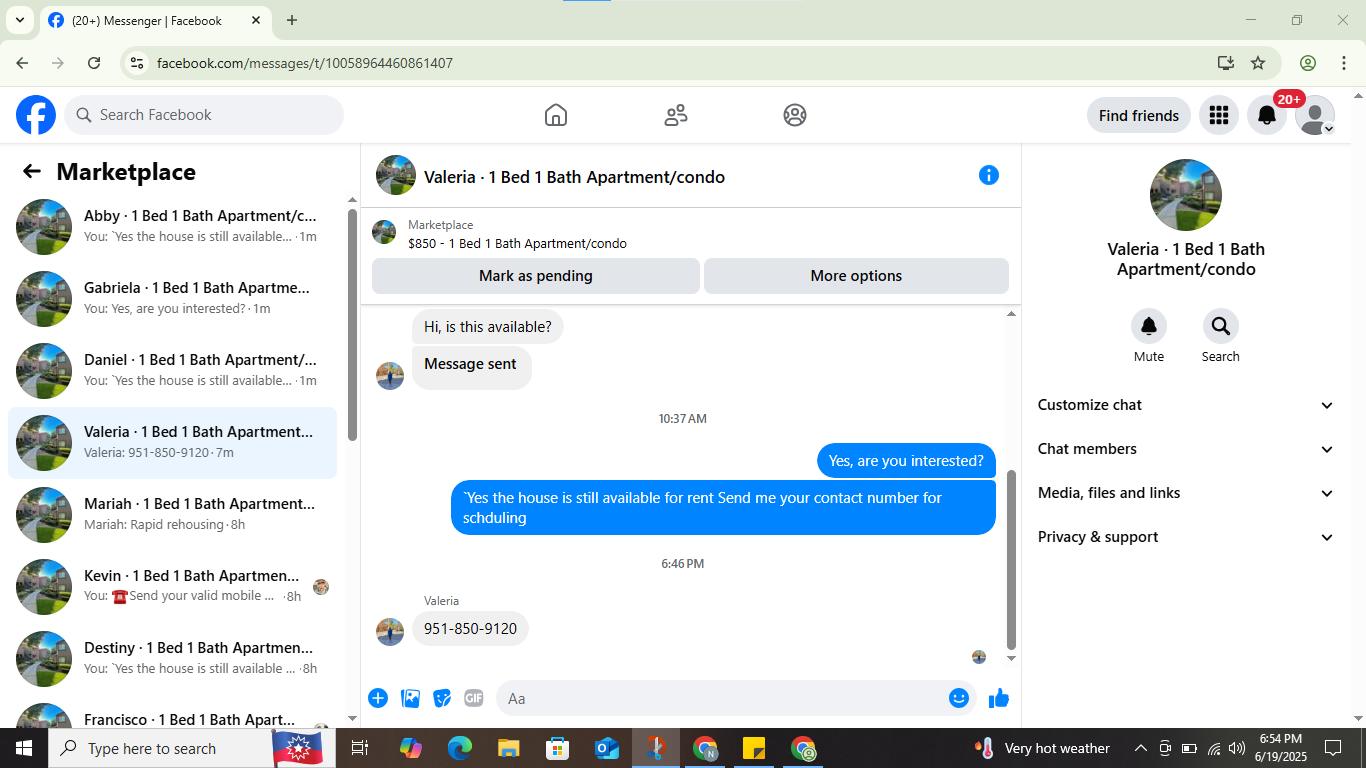Open the Windows Start menu
The height and width of the screenshot is (768, 1366).
(24, 748)
